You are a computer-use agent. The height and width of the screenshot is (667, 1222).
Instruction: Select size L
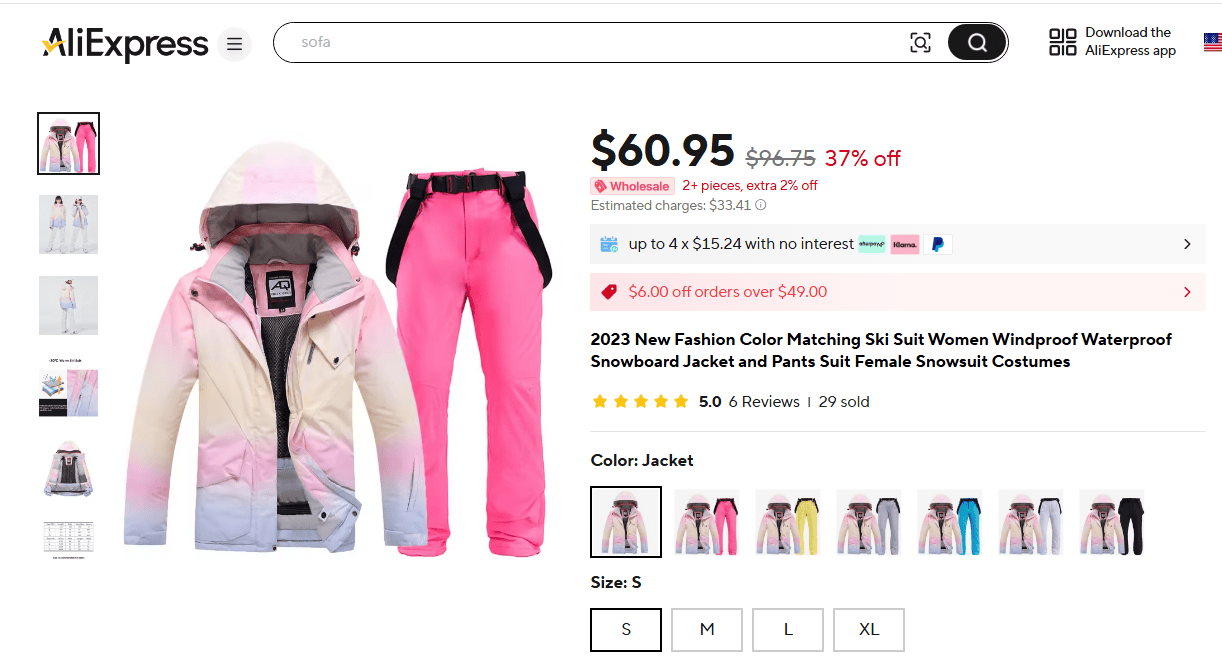coord(788,630)
